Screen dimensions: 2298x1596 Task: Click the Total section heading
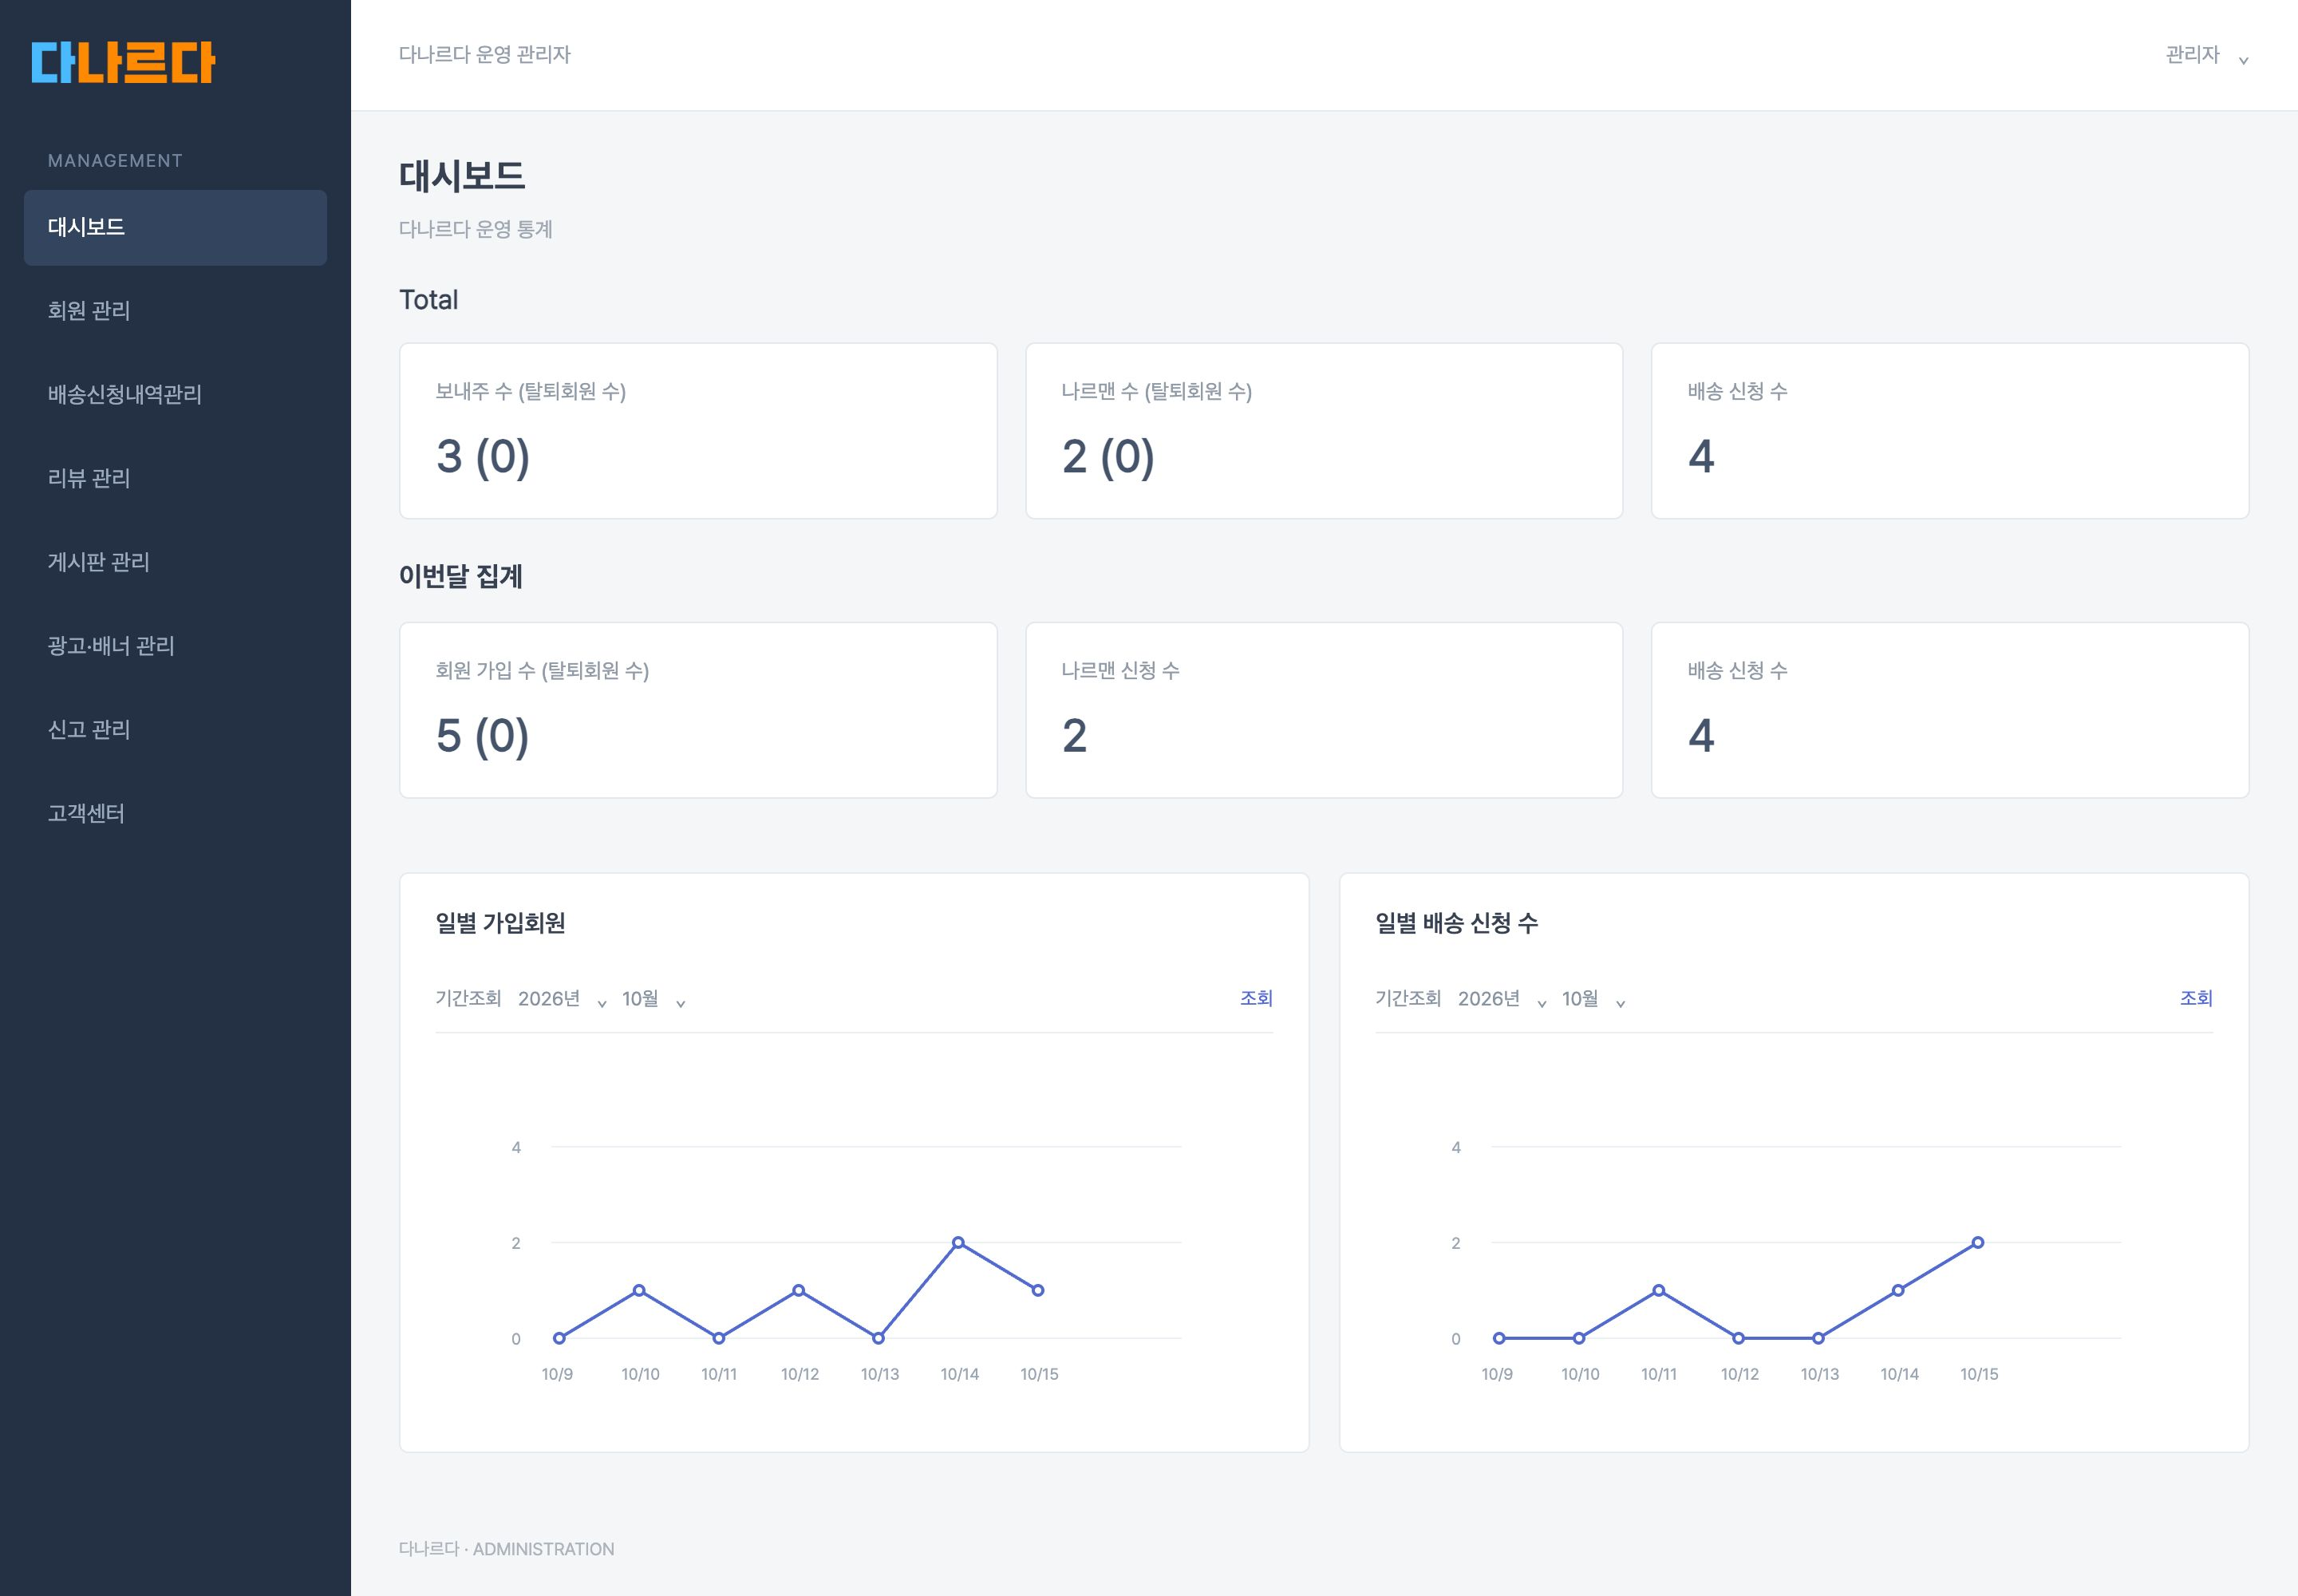(429, 300)
